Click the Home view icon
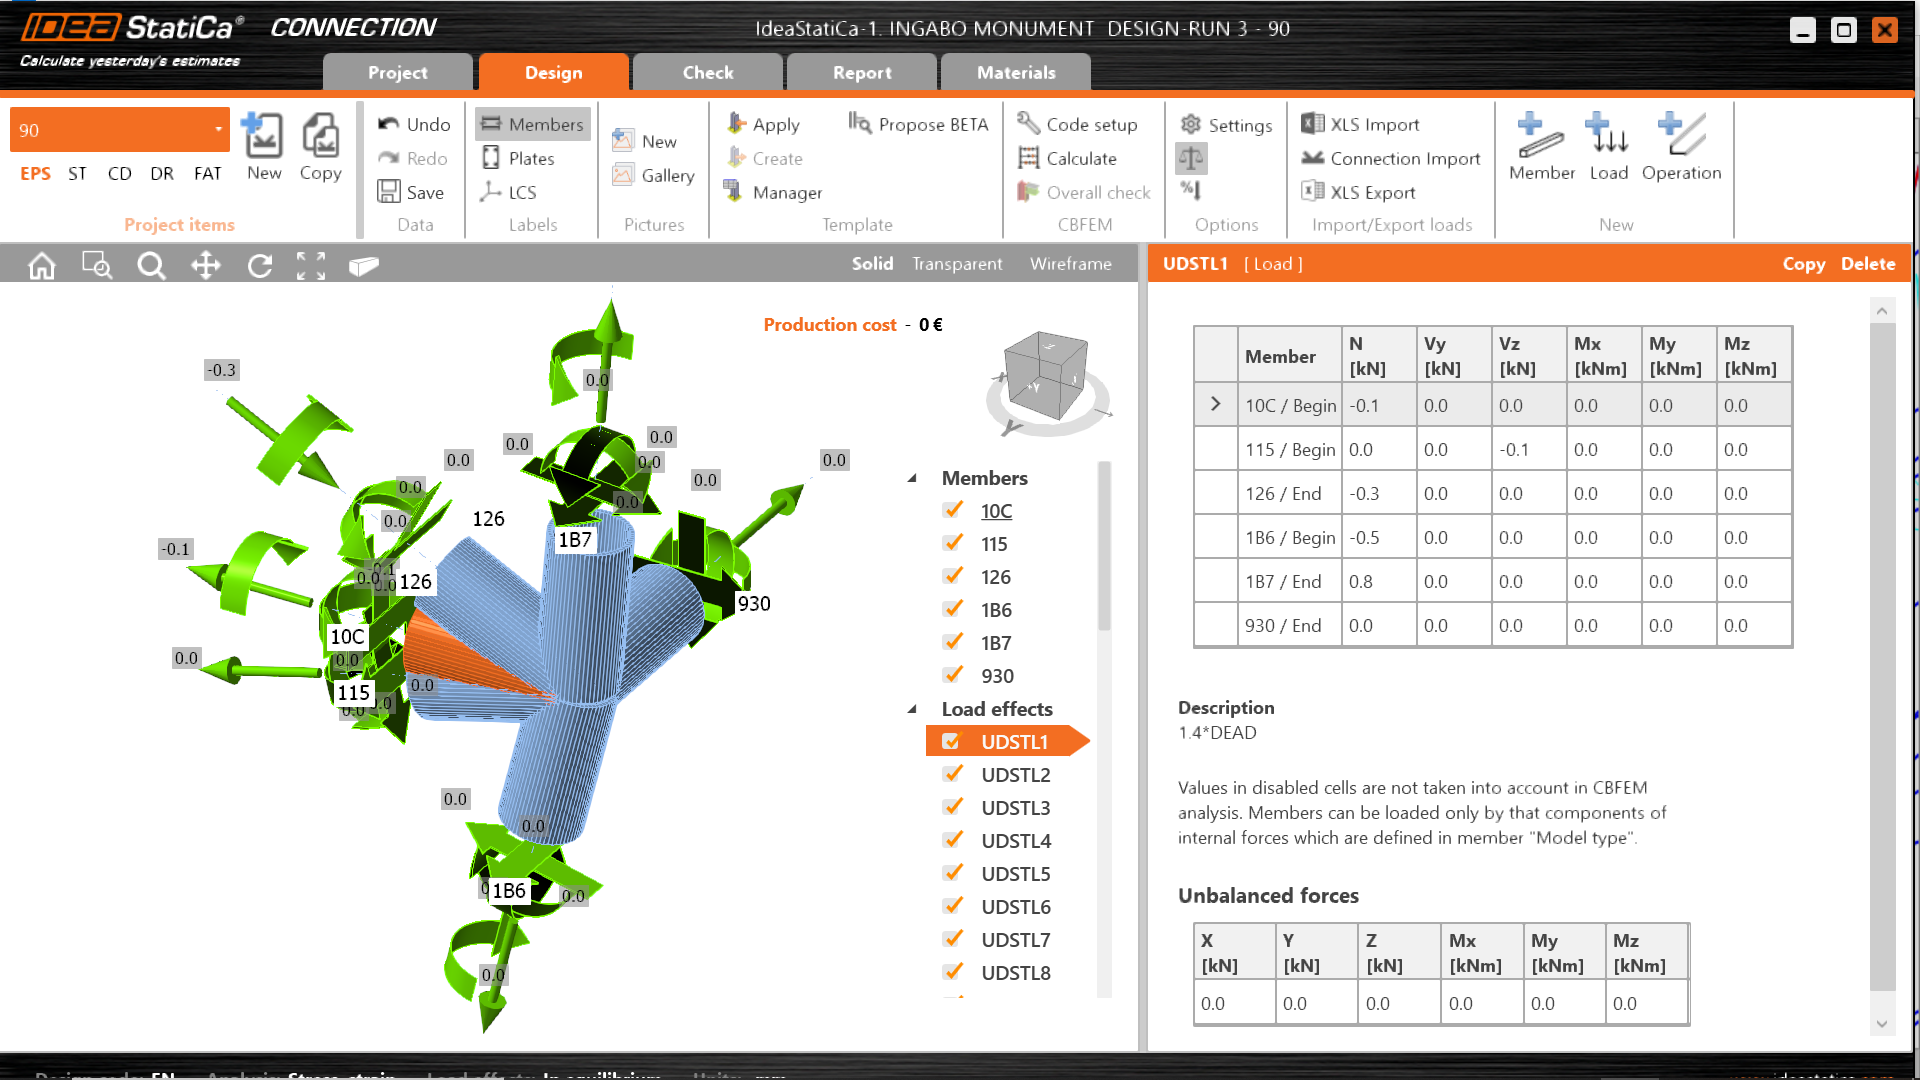Image resolution: width=1920 pixels, height=1080 pixels. [x=42, y=265]
